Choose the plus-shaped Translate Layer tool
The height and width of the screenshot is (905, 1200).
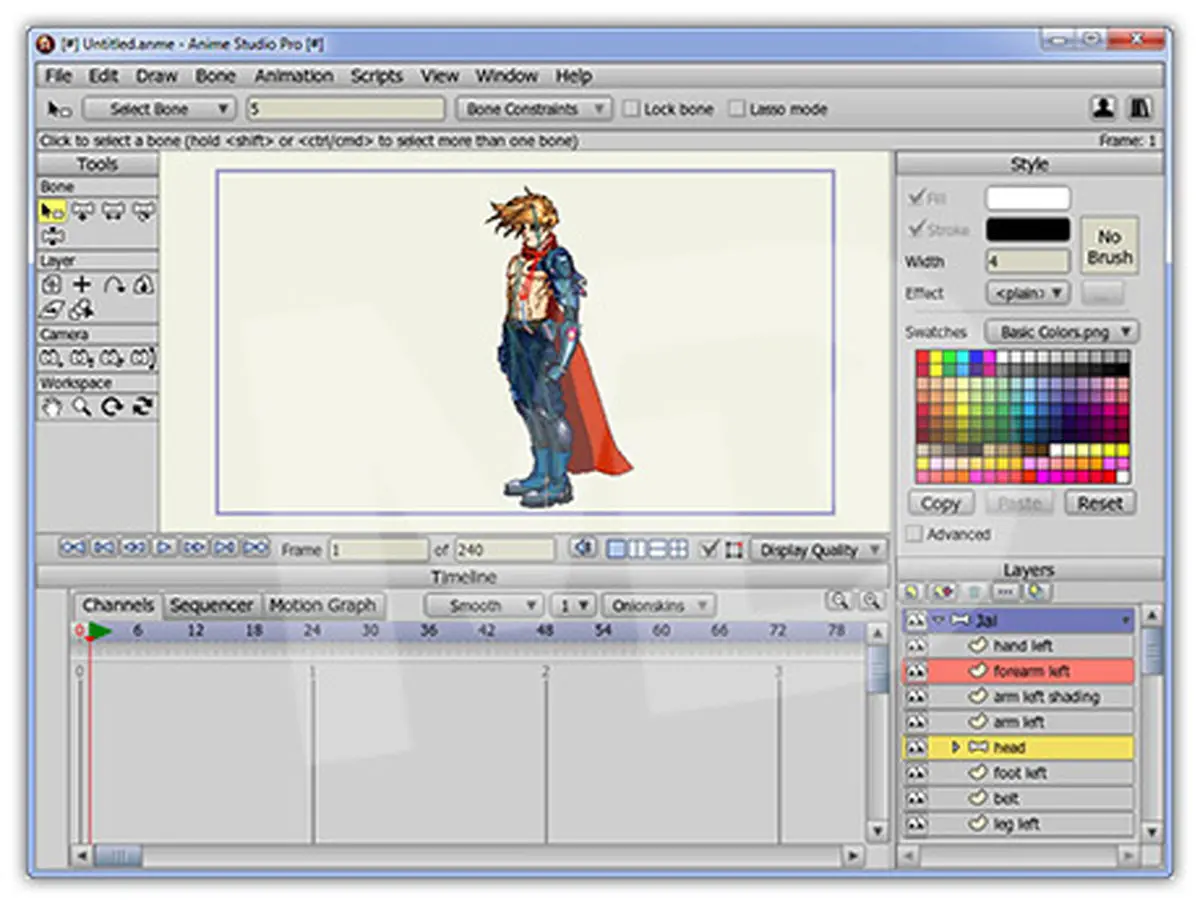point(82,285)
